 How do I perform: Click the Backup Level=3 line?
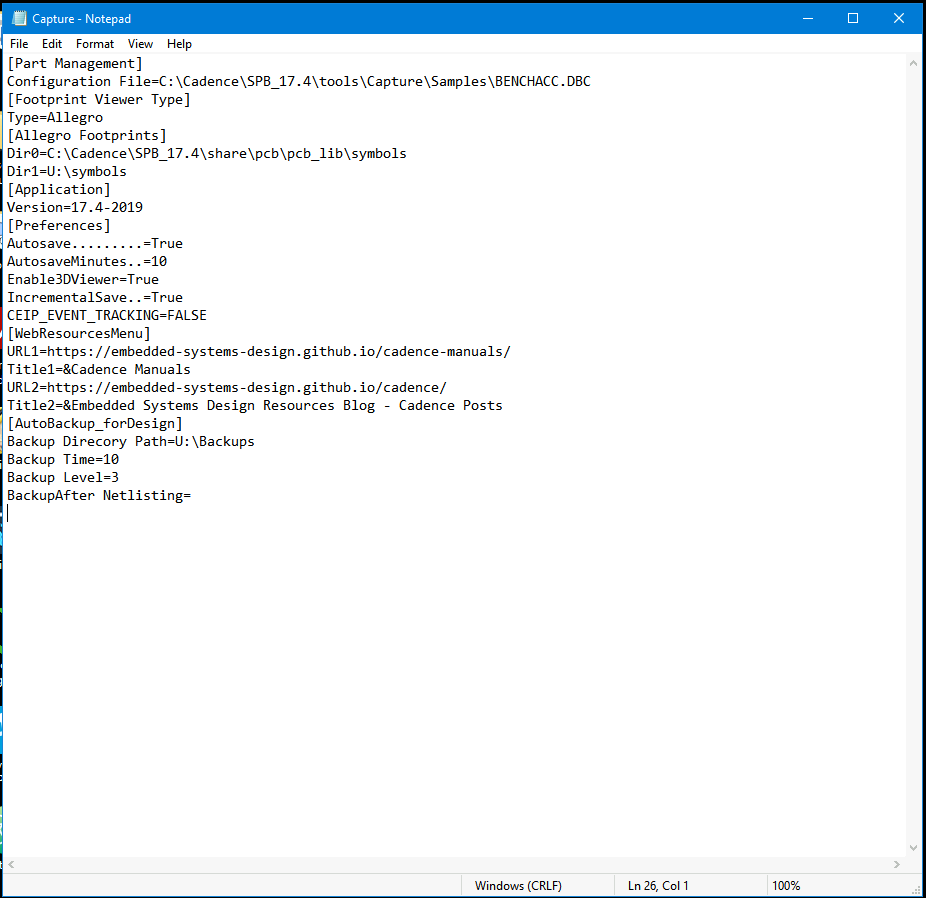63,478
